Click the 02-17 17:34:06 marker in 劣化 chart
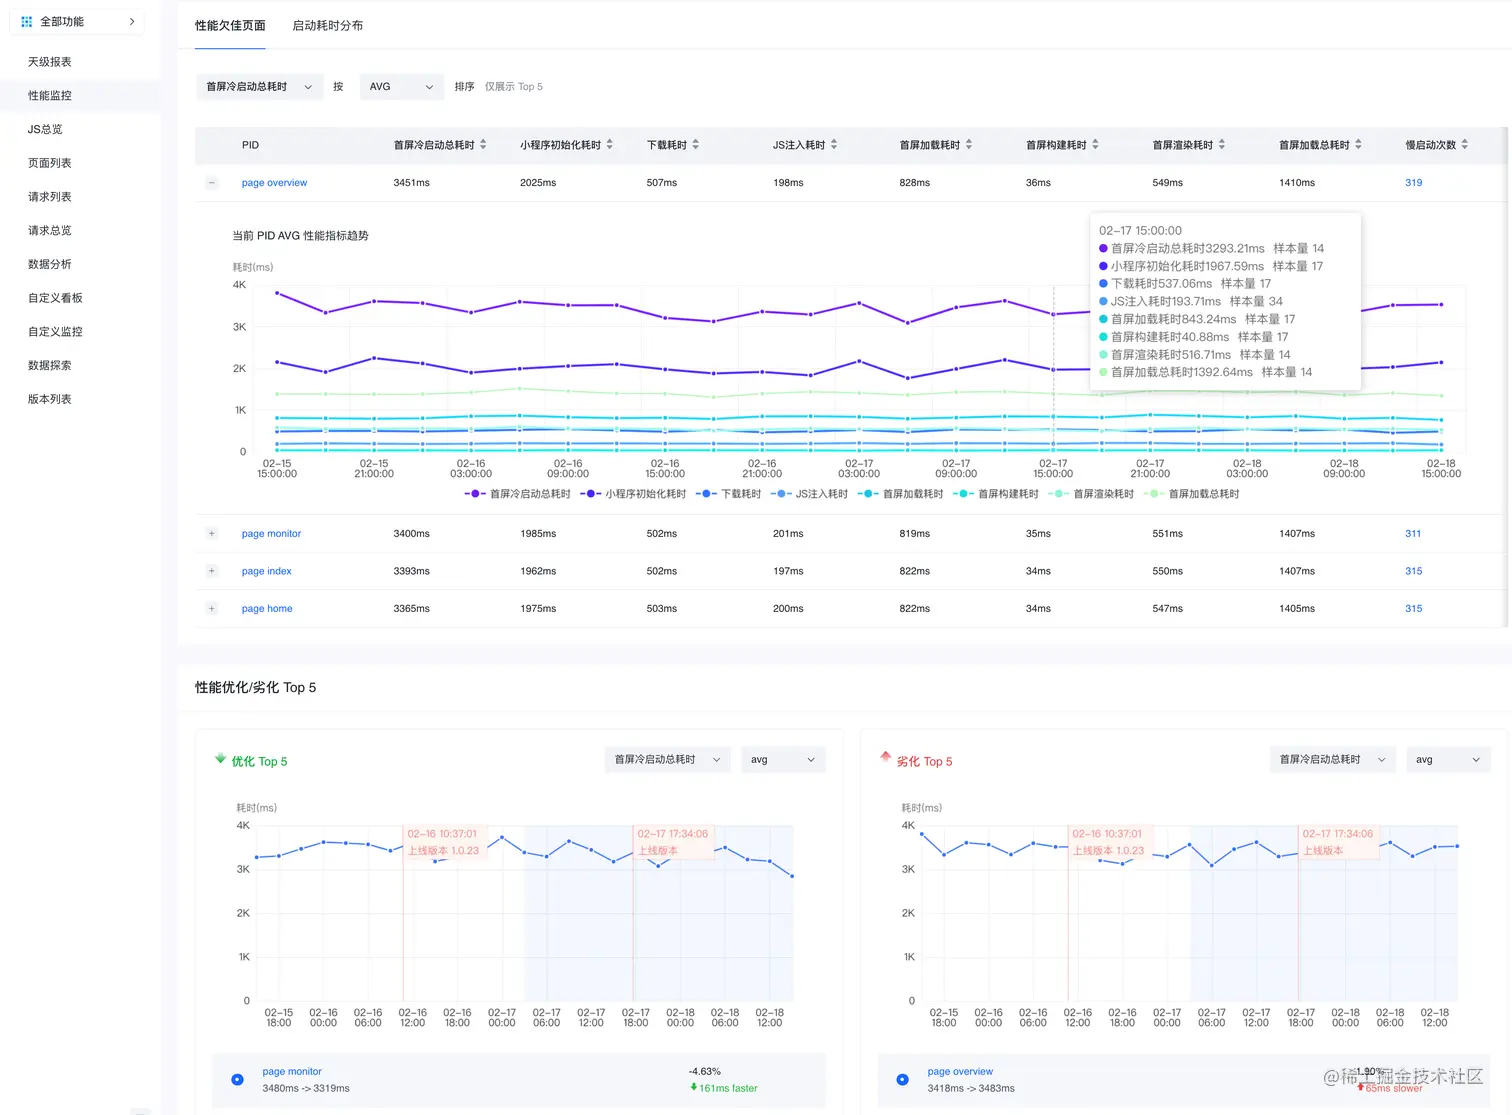Viewport: 1512px width, 1115px height. (x=1338, y=842)
